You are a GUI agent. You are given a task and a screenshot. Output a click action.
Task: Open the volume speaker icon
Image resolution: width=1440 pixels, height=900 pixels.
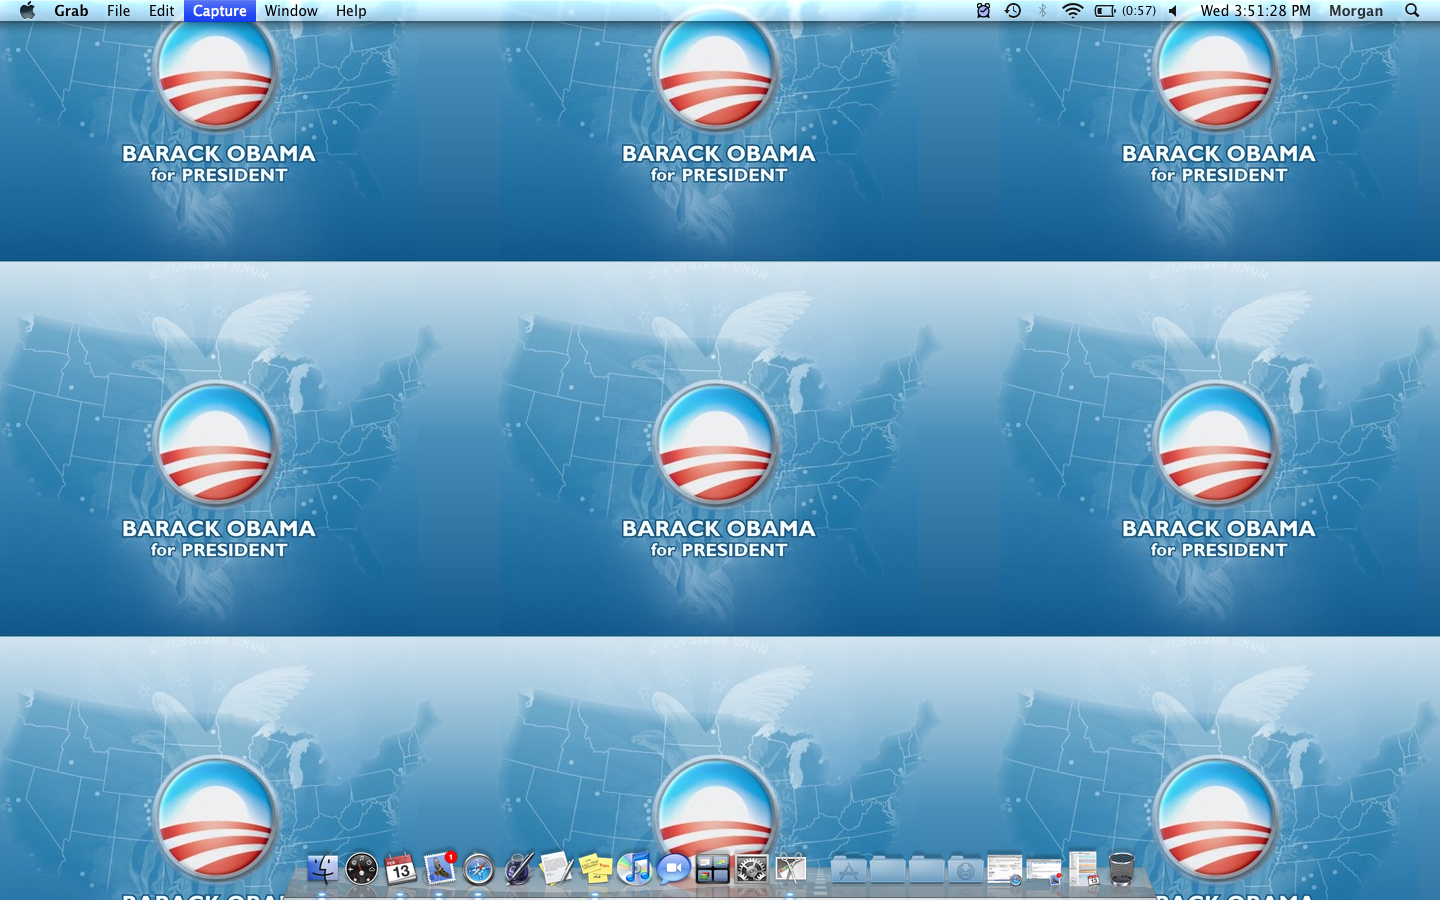[x=1174, y=10]
